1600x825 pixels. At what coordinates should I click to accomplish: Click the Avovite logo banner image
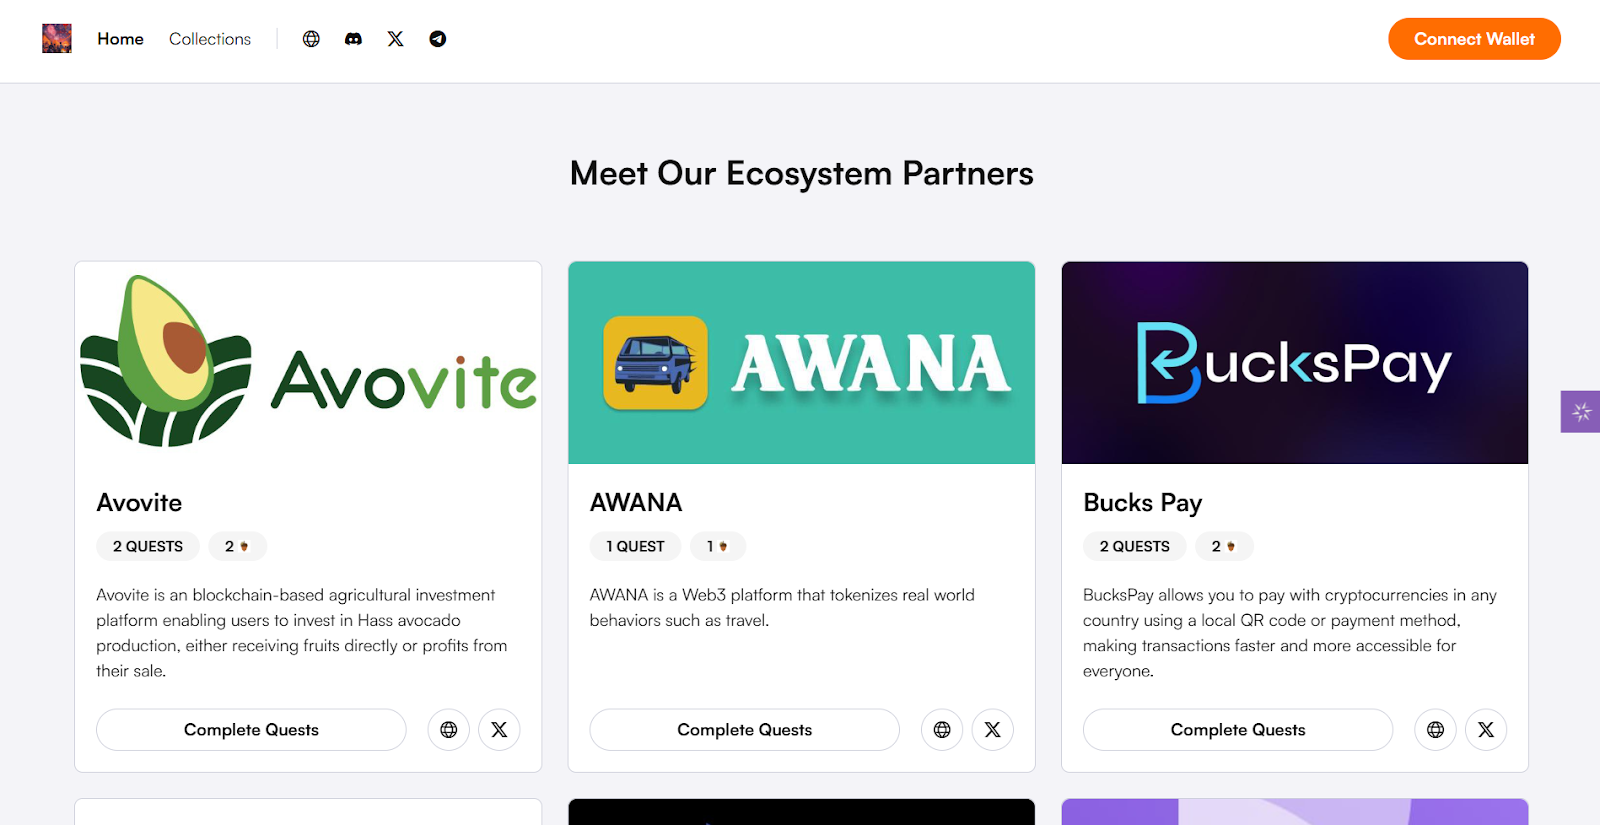click(x=308, y=363)
